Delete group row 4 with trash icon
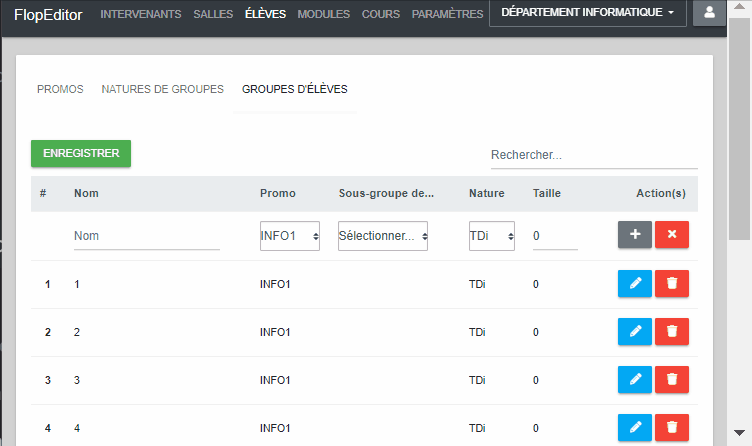Viewport: 752px width, 446px height. [x=672, y=427]
